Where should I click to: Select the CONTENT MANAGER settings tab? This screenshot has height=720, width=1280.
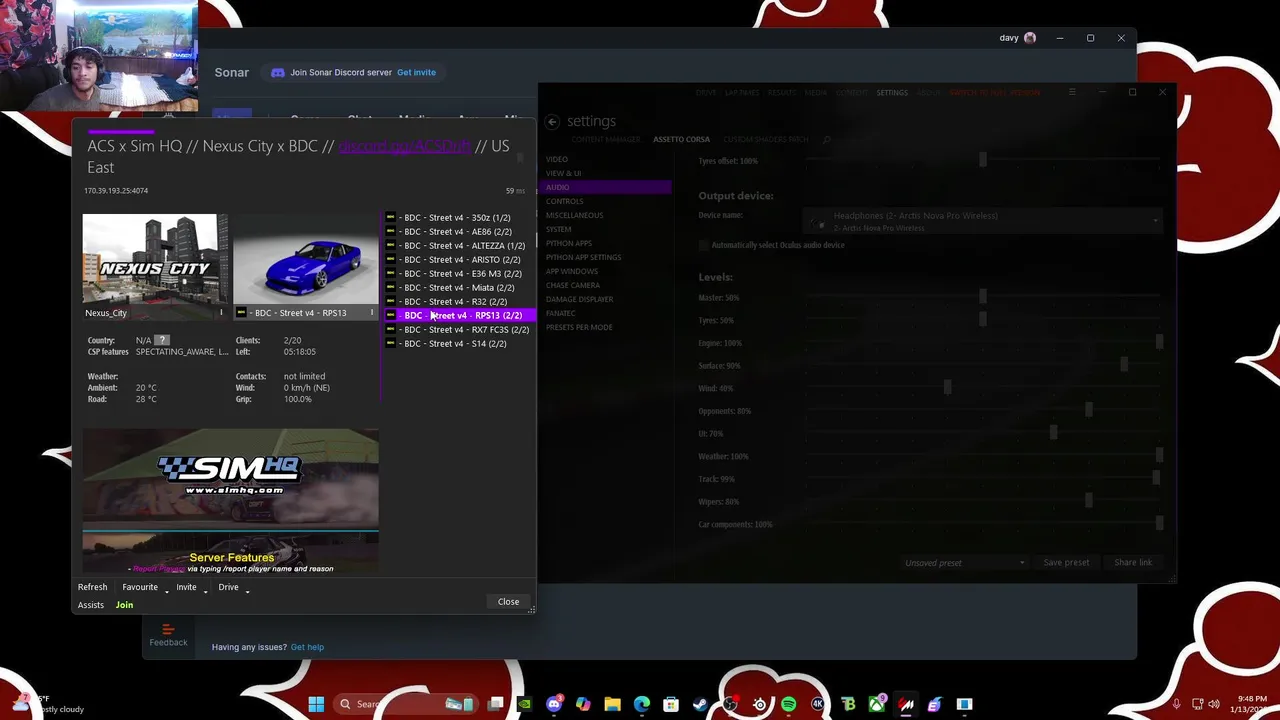click(x=606, y=140)
